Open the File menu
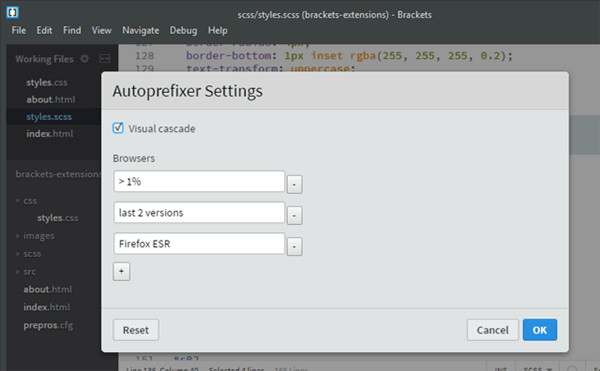The height and width of the screenshot is (371, 600). [x=19, y=30]
